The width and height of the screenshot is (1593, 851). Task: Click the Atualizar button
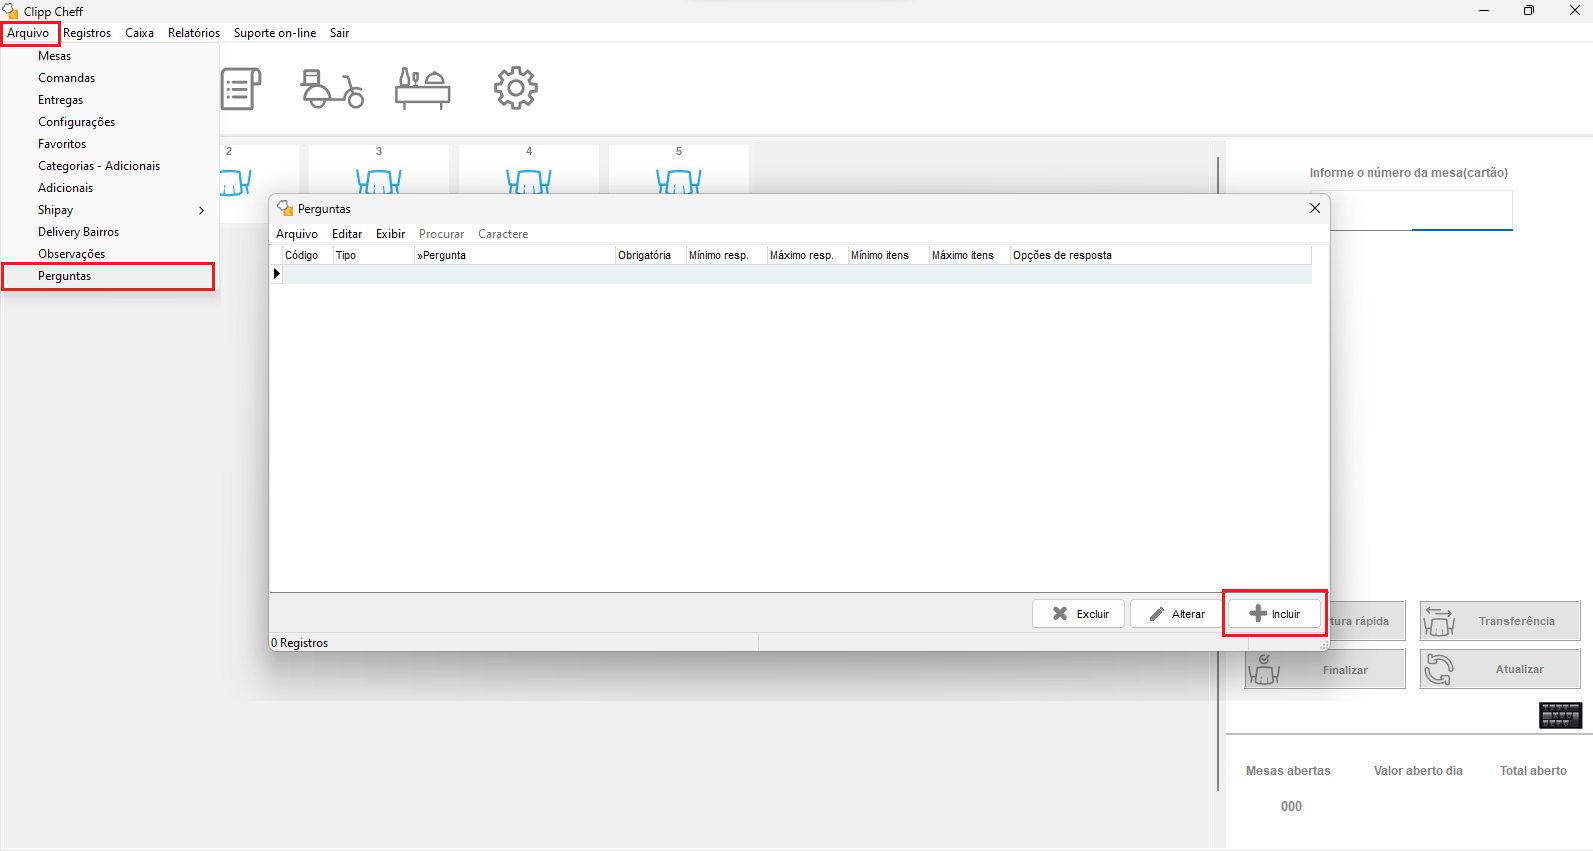coord(1499,669)
